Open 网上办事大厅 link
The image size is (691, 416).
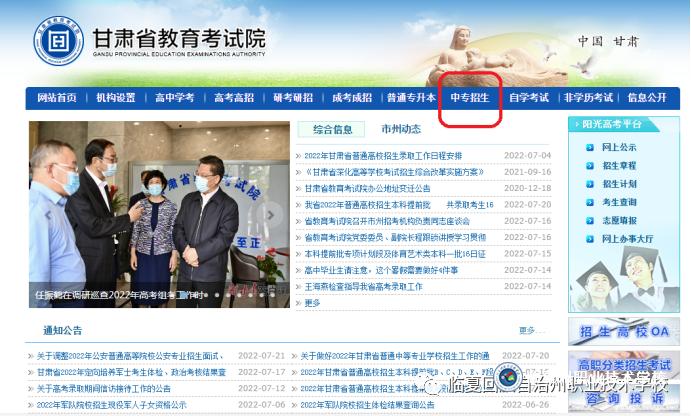pos(628,239)
